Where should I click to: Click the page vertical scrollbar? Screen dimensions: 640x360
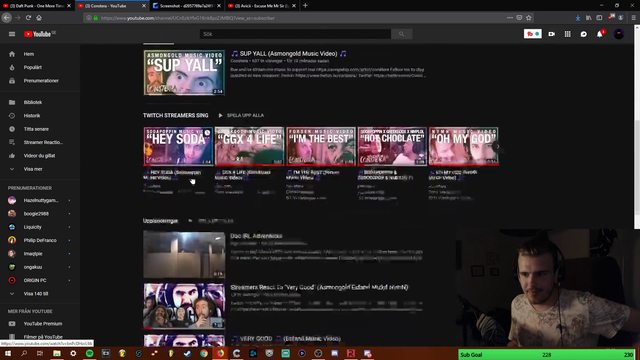[637, 127]
